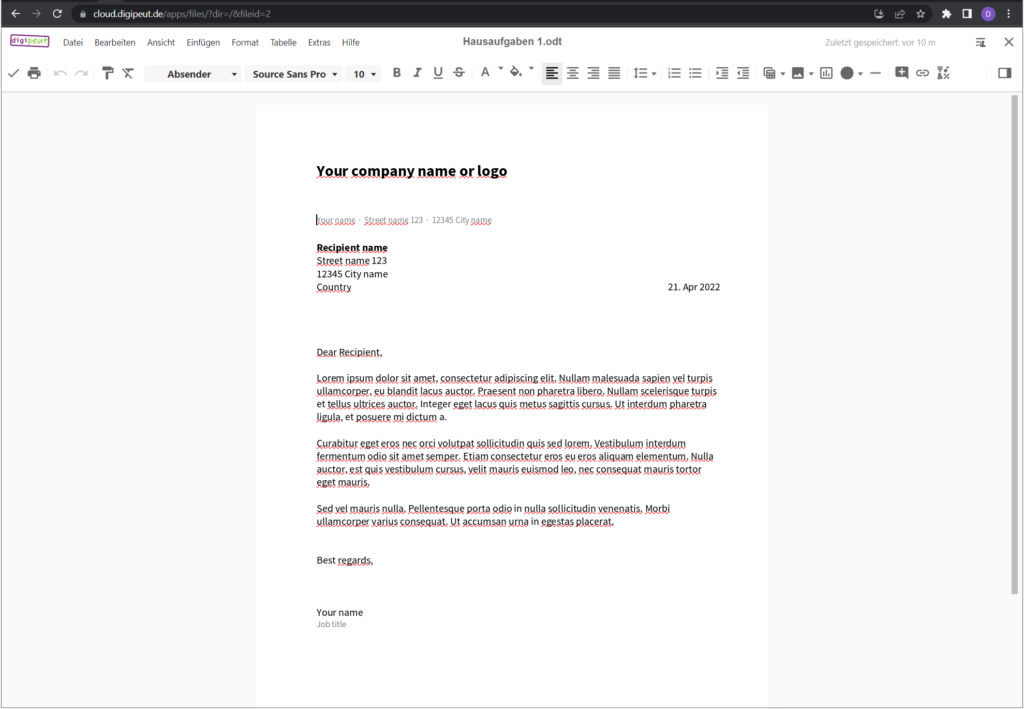Expand the table insert dropdown arrow
Screen dimensions: 1024x709
pos(782,74)
